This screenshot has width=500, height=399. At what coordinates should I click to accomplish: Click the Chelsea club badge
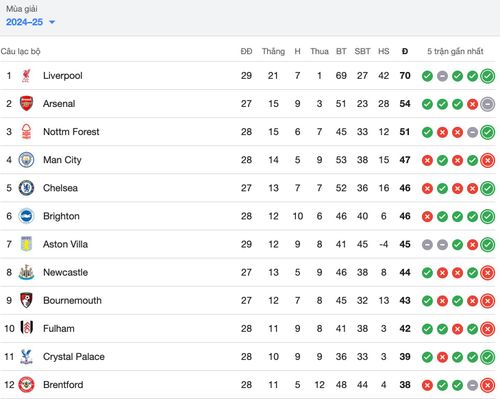click(x=26, y=188)
